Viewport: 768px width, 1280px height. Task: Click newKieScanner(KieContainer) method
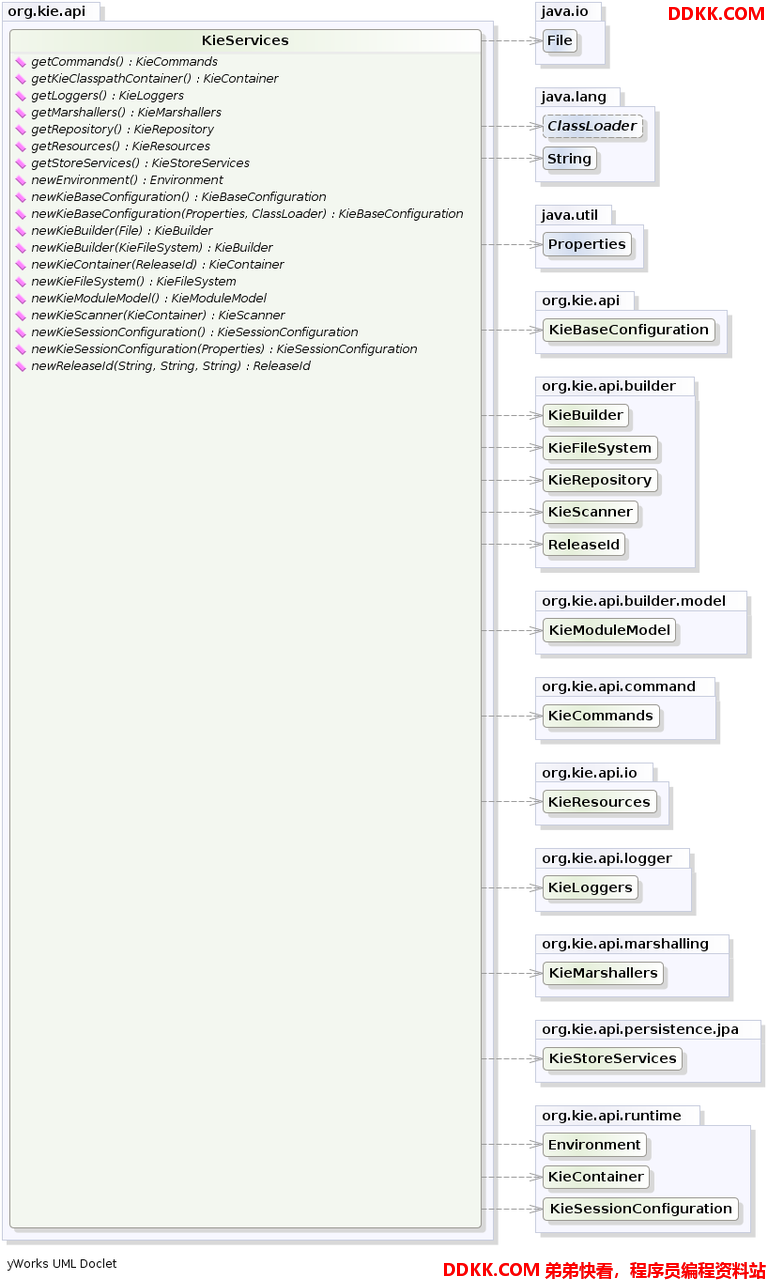coord(158,315)
